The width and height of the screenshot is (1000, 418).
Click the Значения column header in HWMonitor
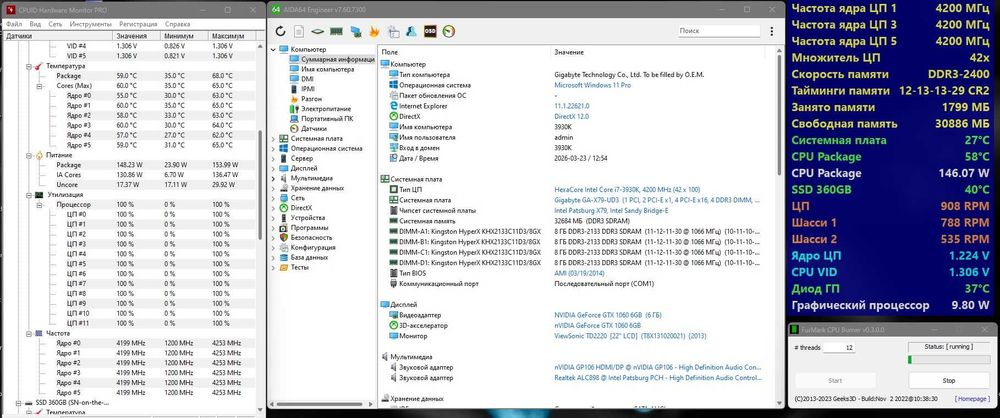point(135,36)
